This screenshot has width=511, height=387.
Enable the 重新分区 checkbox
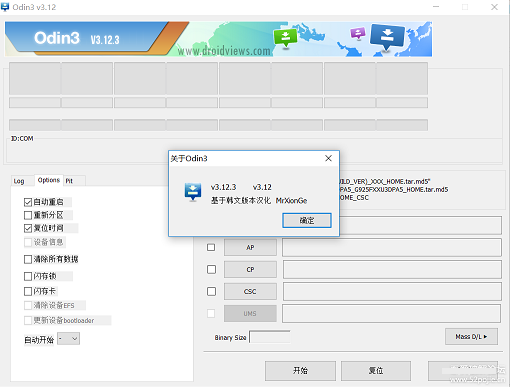point(28,215)
